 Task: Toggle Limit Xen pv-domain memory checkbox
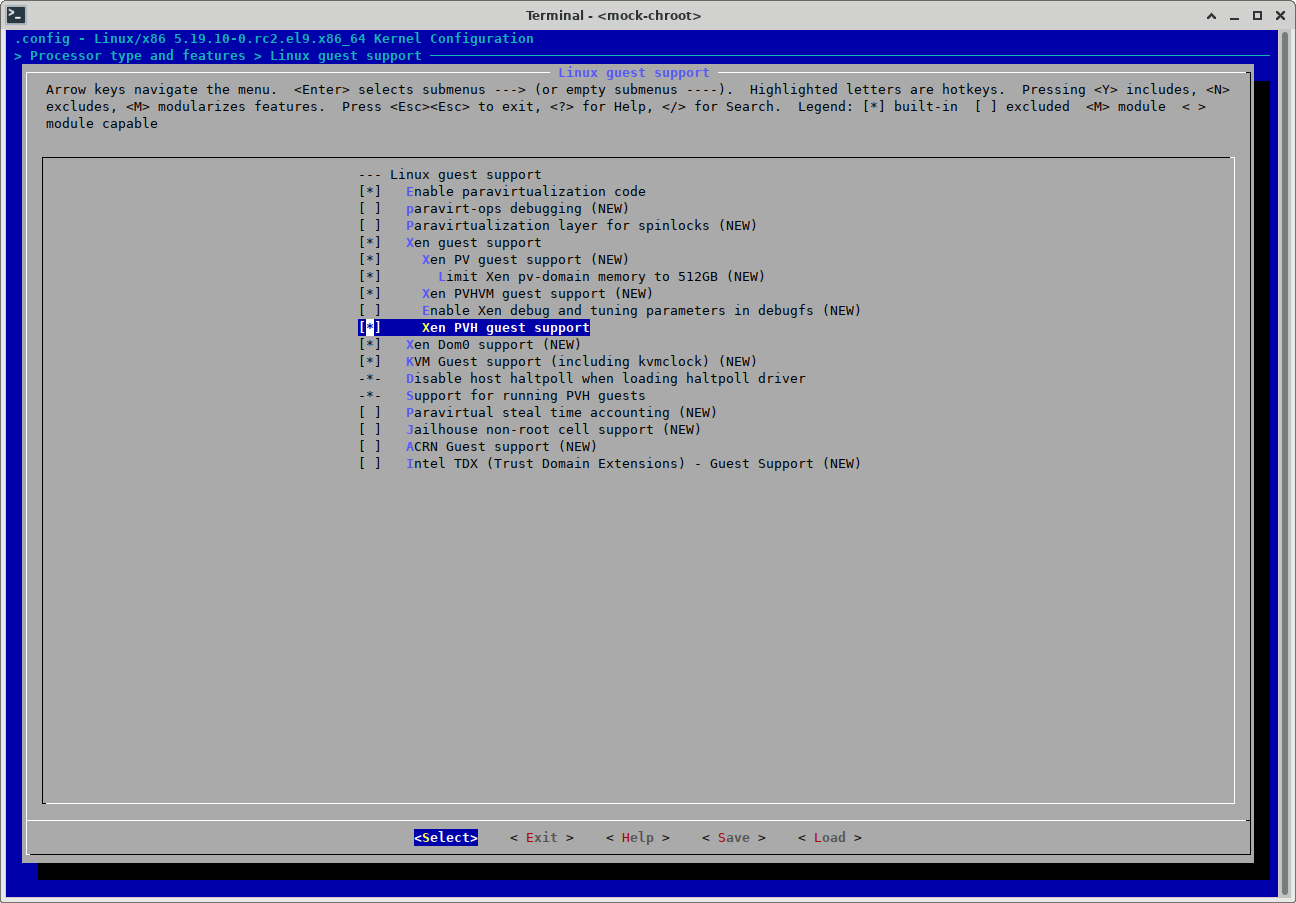point(370,276)
